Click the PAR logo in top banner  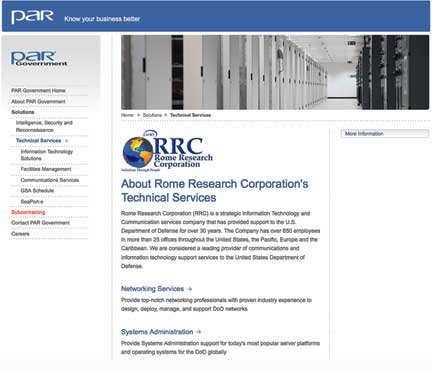(32, 17)
